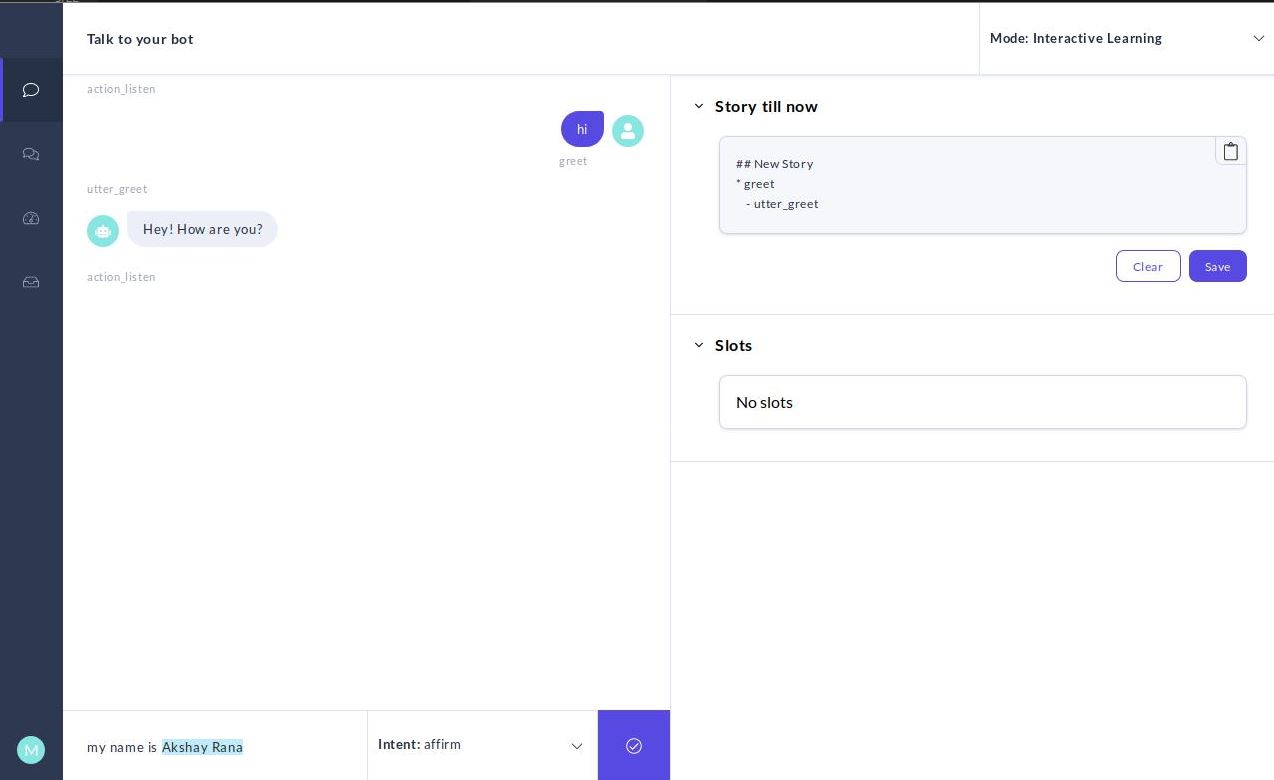This screenshot has width=1274, height=780.
Task: Open the dashboard gauge icon in the sidebar
Action: [x=31, y=218]
